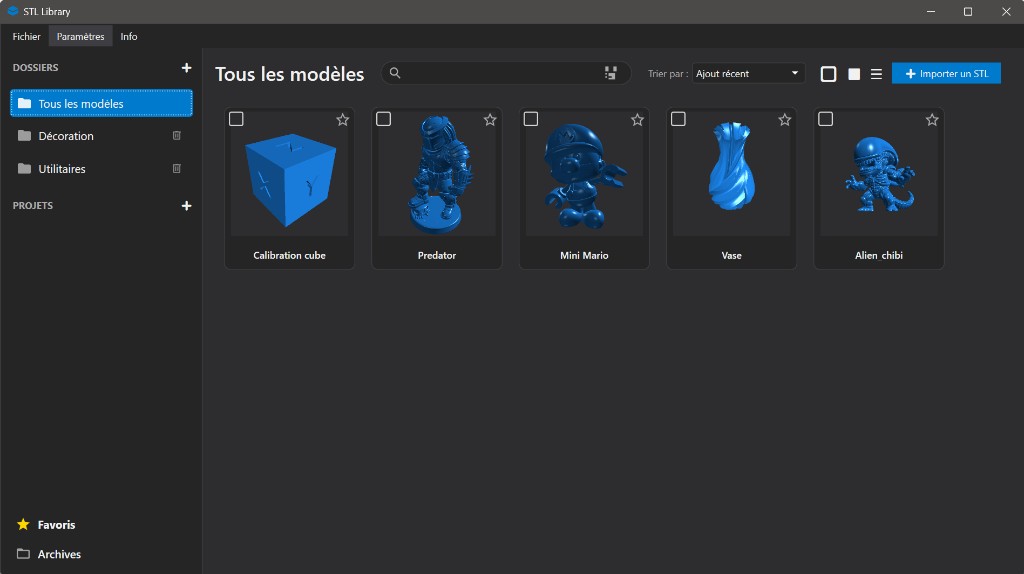Open the Mini Mario model thumbnail
The width and height of the screenshot is (1024, 574).
(x=584, y=175)
